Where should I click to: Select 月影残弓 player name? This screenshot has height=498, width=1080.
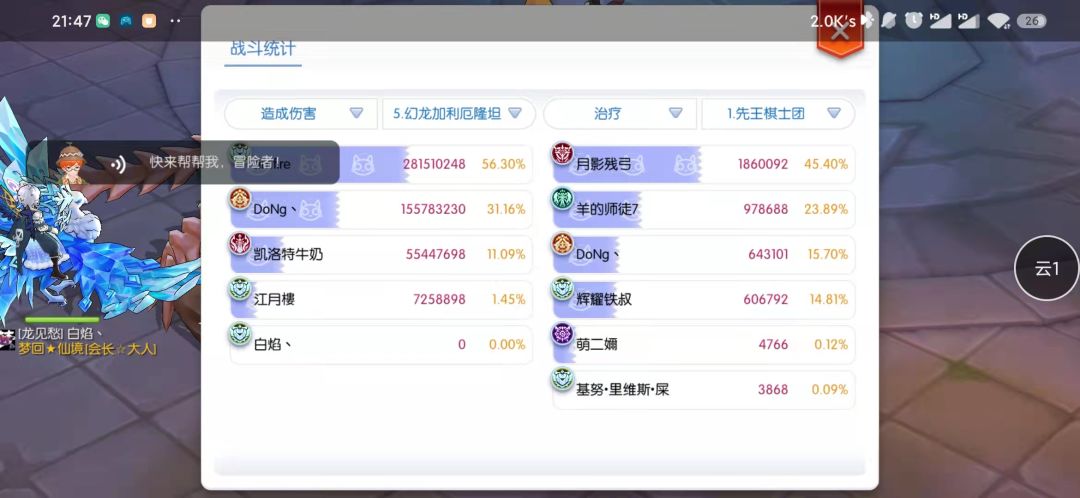603,164
